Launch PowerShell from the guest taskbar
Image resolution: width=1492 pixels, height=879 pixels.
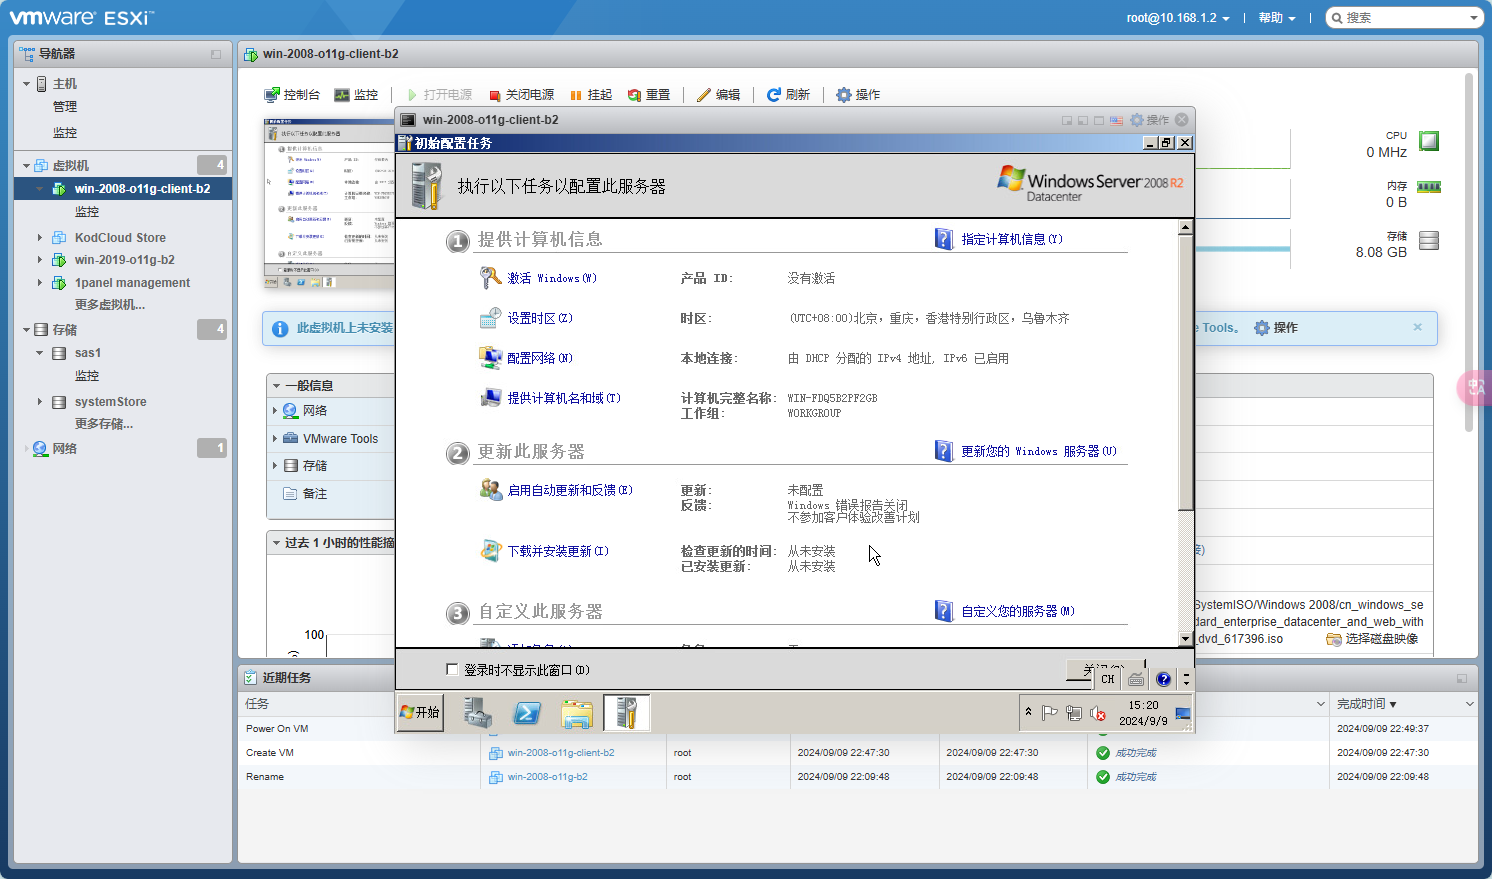[x=527, y=713]
